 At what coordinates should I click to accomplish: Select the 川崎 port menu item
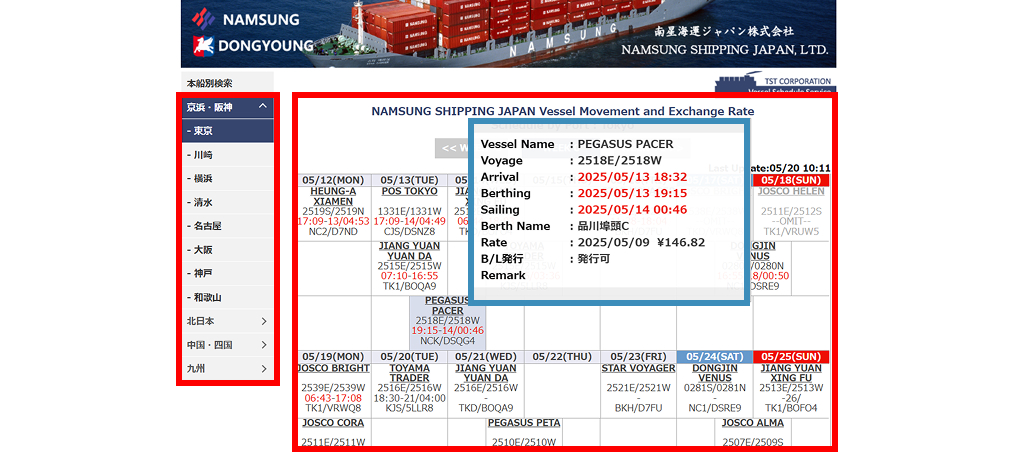(x=227, y=155)
